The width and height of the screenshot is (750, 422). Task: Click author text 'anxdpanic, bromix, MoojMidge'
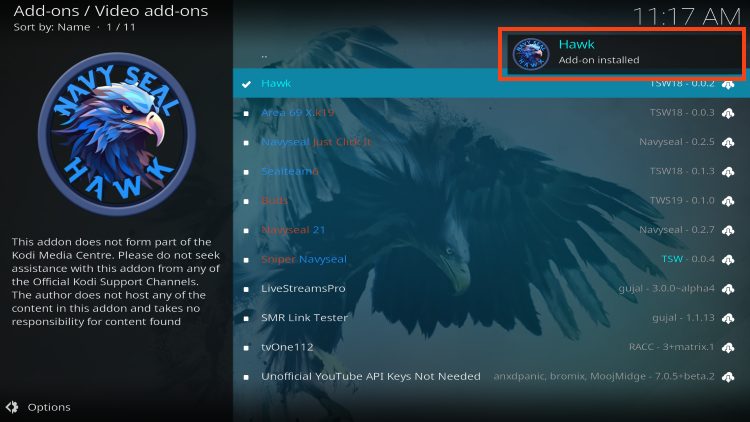(570, 377)
